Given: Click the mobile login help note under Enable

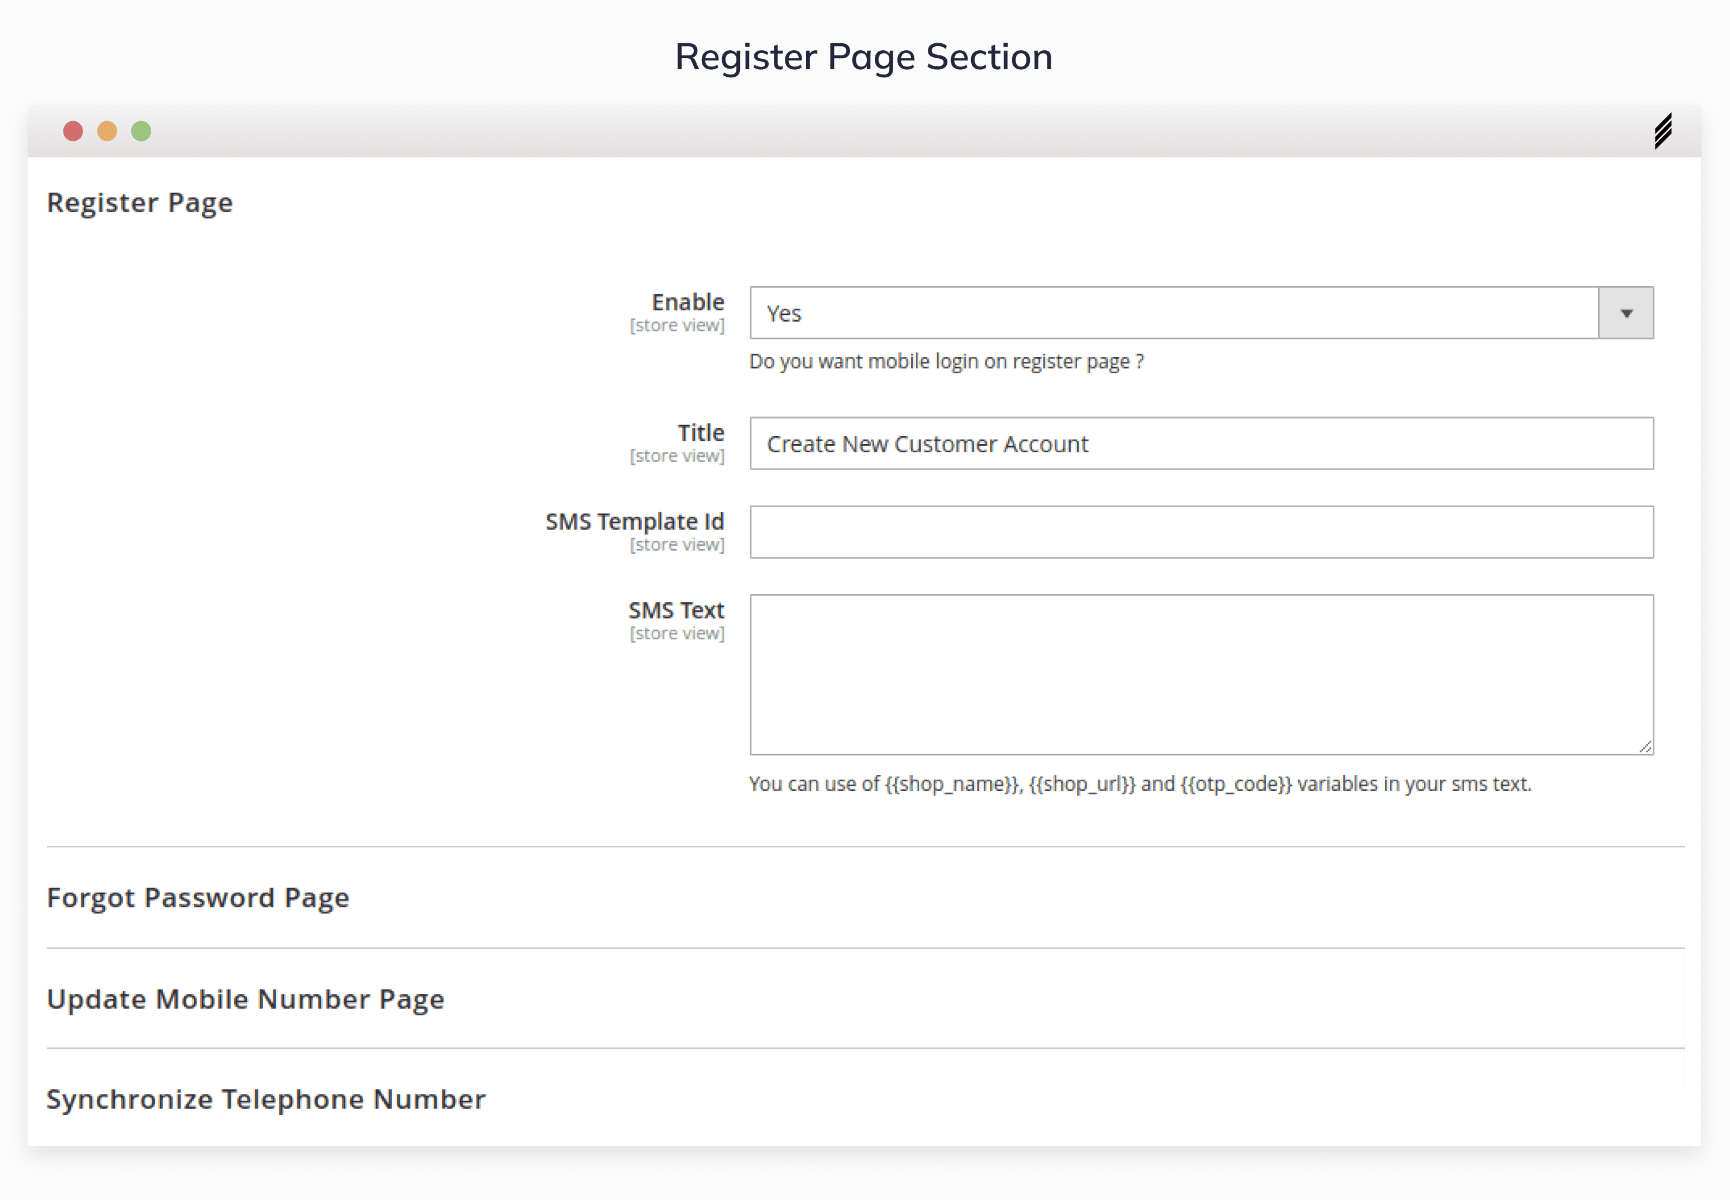Looking at the screenshot, I should (946, 362).
